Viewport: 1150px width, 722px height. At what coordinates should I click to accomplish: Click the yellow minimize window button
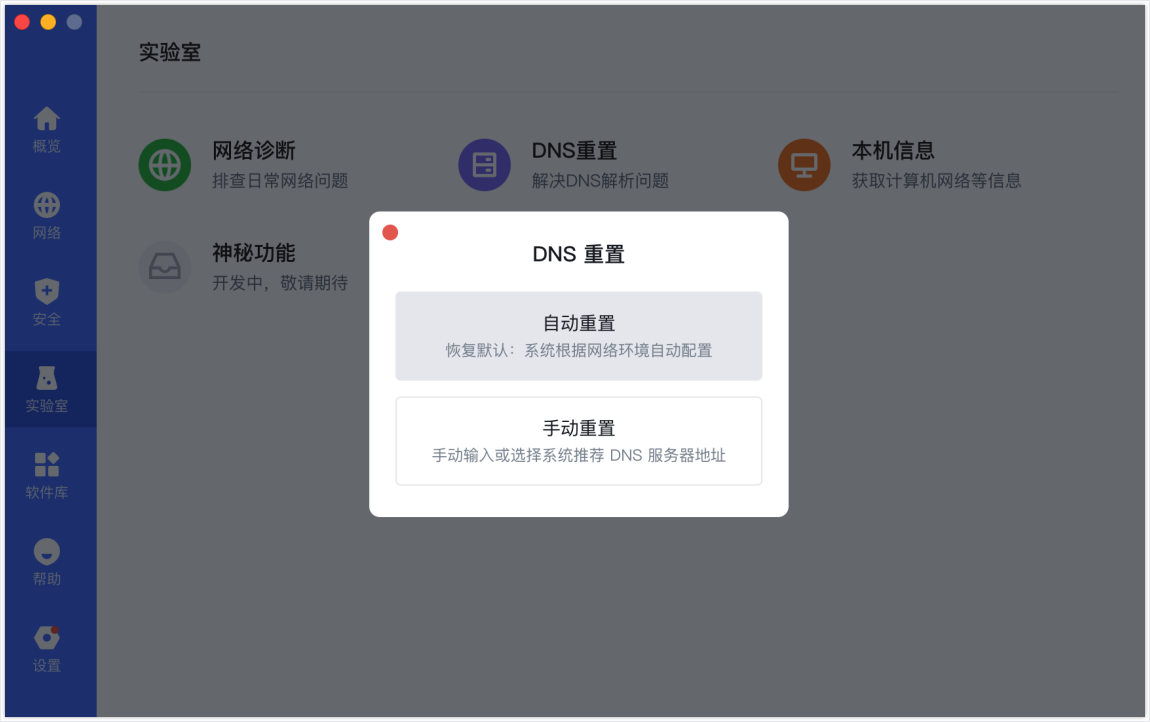[x=48, y=22]
